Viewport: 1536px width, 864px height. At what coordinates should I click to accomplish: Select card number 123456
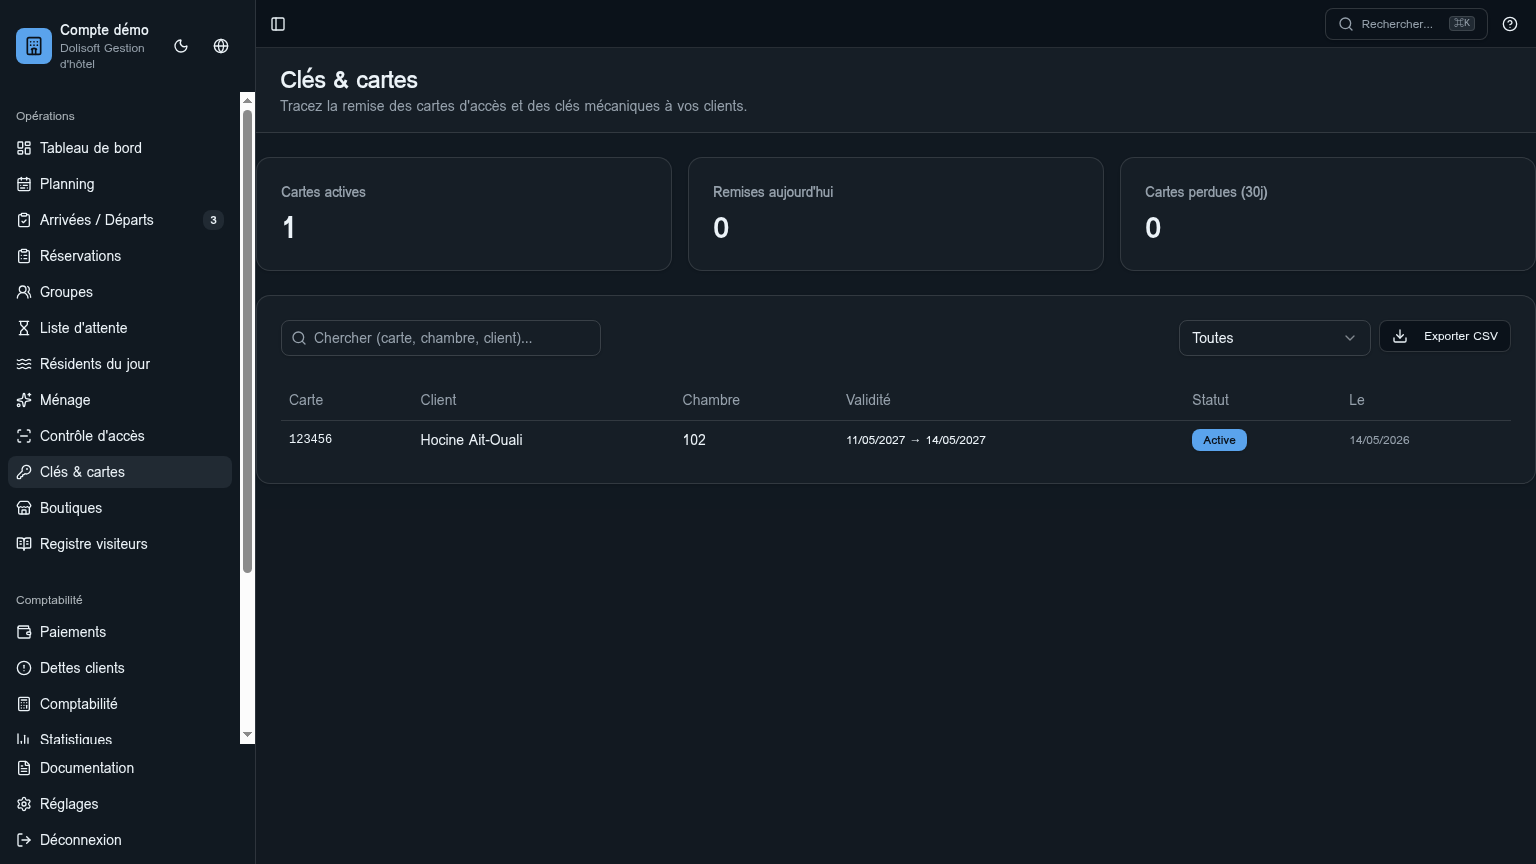(310, 439)
